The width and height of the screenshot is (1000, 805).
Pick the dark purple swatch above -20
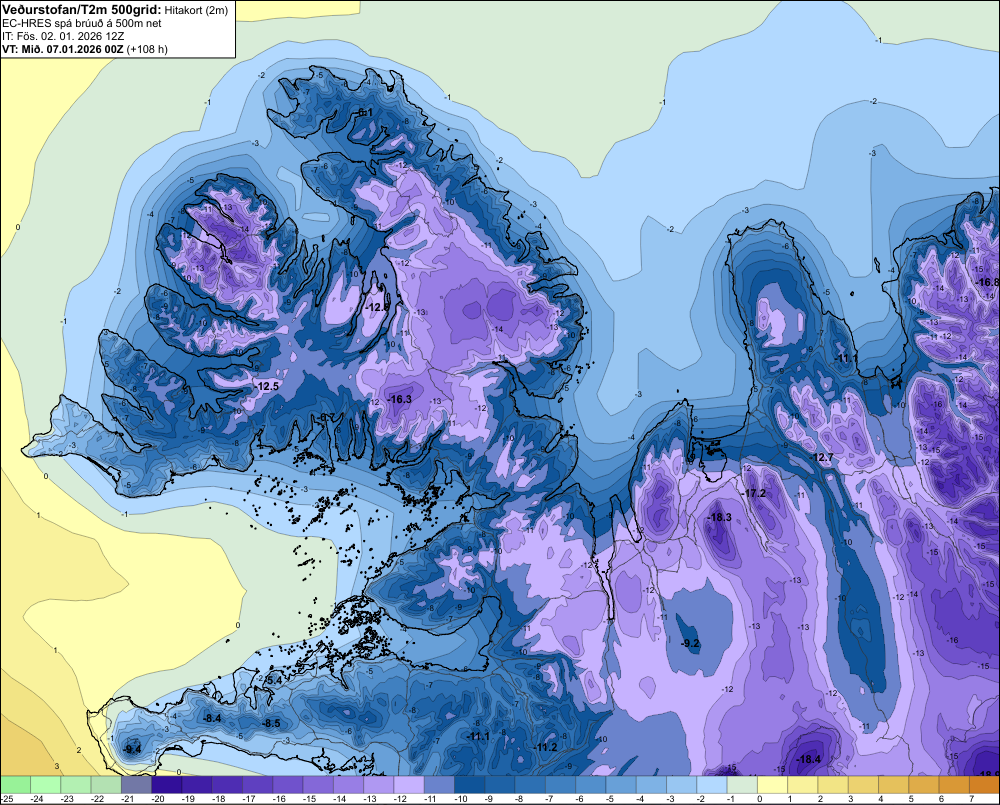[167, 785]
